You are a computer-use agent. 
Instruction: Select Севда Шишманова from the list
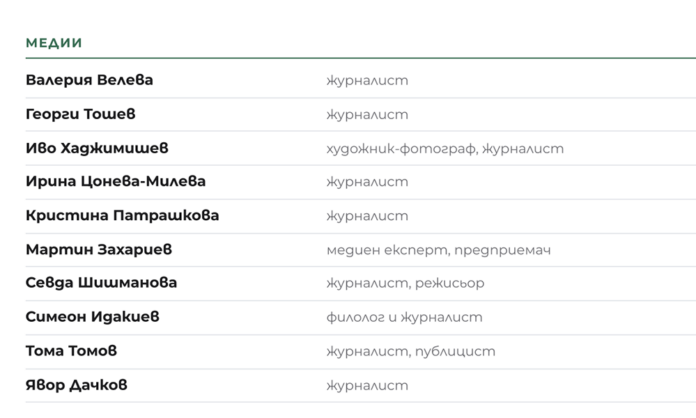(101, 283)
